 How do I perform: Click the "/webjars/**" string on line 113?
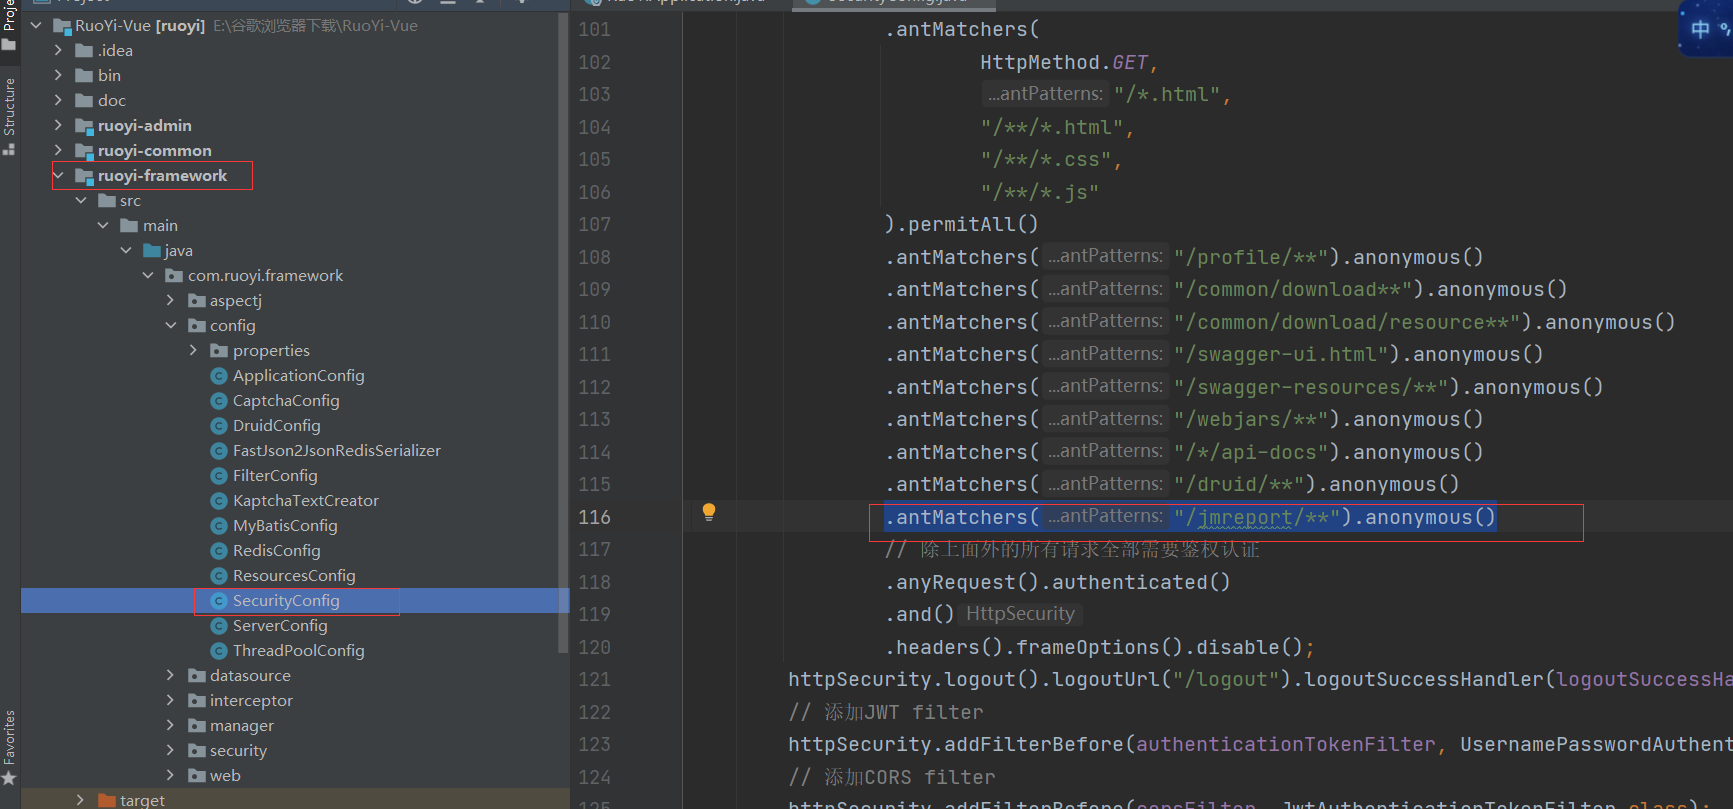[1251, 420]
